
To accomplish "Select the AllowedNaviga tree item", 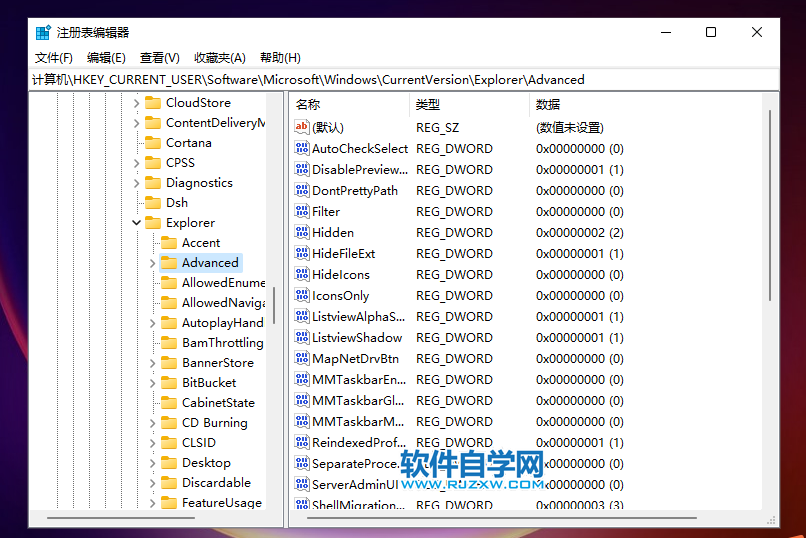I will coord(223,303).
